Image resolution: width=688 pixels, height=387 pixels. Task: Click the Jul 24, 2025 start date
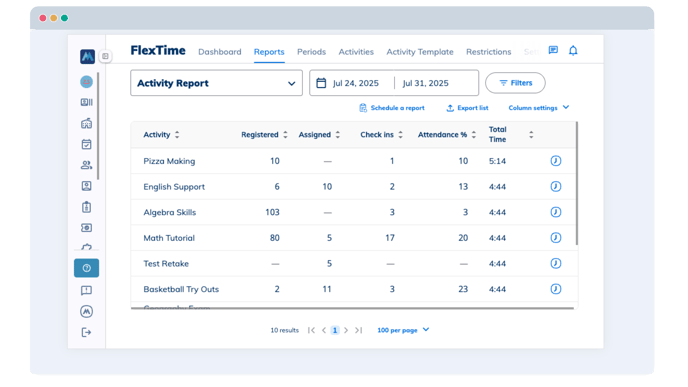356,83
